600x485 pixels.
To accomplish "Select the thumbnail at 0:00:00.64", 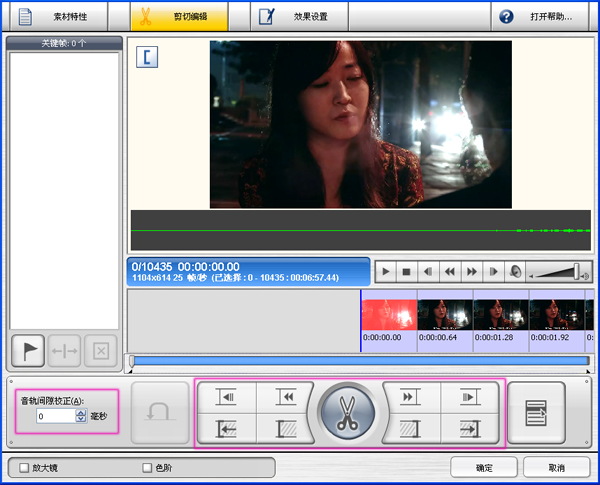I will (445, 315).
